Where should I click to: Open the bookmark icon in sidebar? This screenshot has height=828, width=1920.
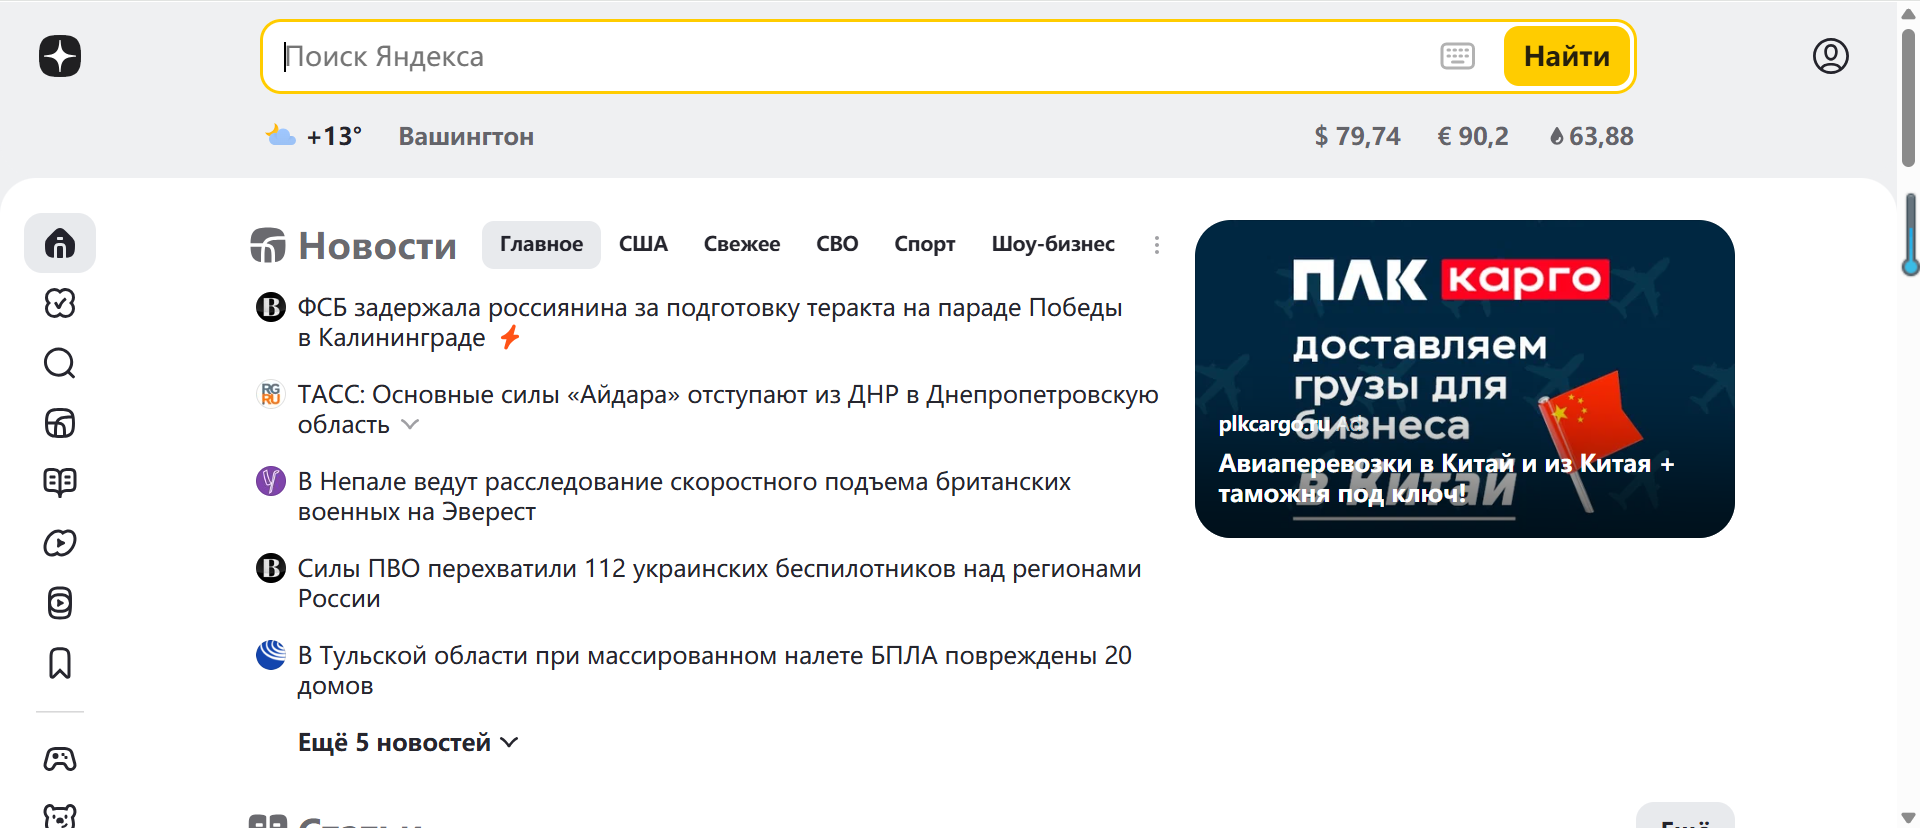coord(60,663)
